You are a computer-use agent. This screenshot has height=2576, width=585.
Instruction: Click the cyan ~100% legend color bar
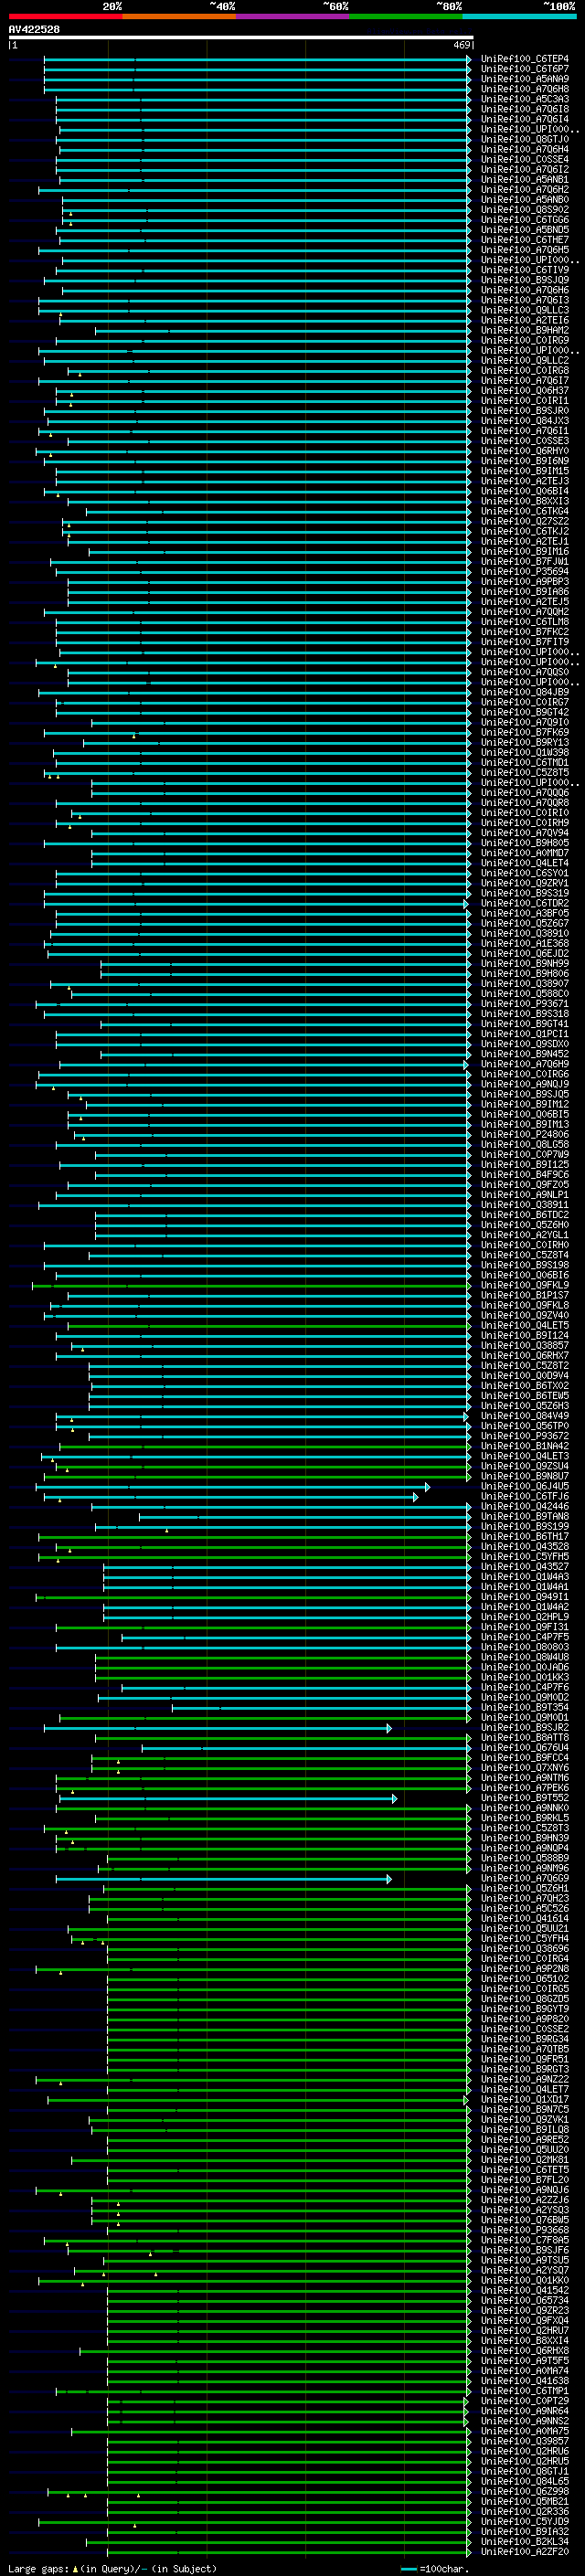[x=520, y=16]
